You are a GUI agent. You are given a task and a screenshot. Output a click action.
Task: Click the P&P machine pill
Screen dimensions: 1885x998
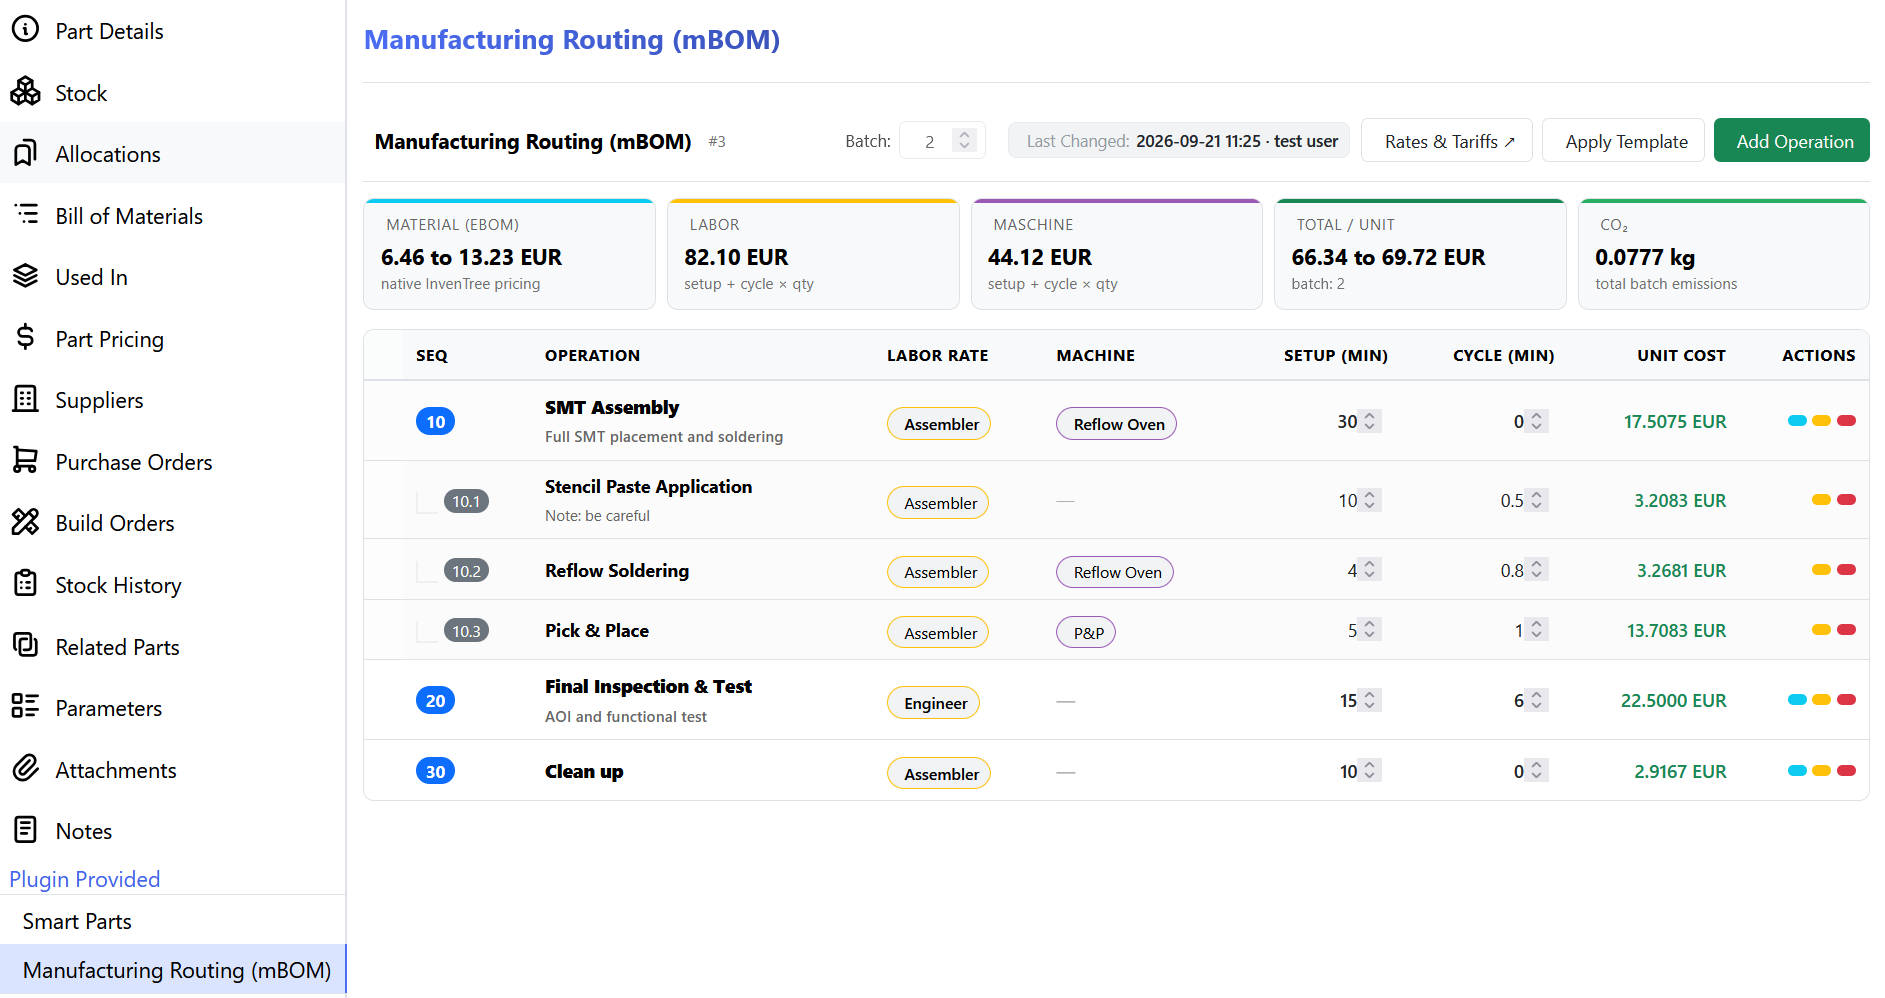1087,633
